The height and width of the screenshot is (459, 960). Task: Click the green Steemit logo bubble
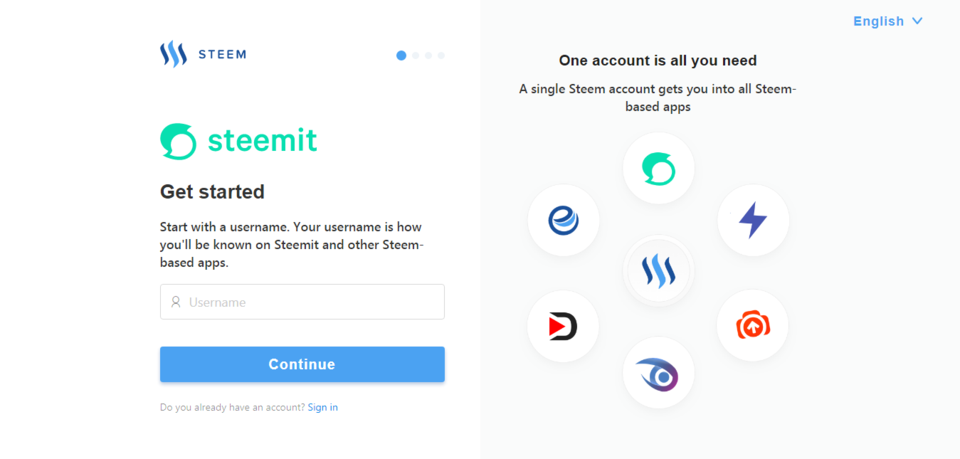coord(178,141)
